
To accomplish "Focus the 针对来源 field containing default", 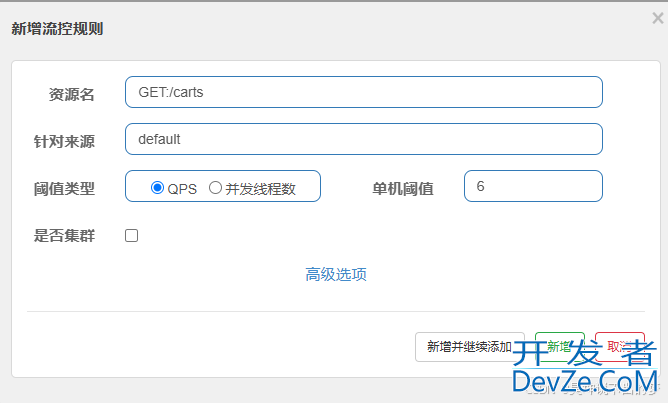I will [363, 139].
